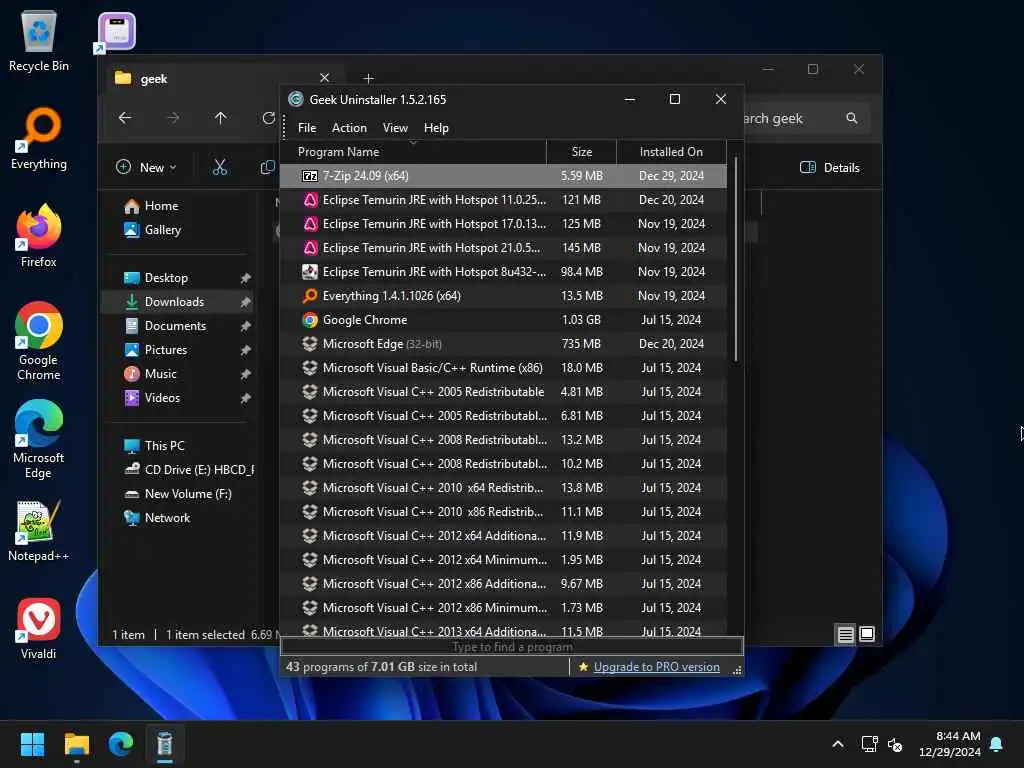The height and width of the screenshot is (768, 1024).
Task: Select the Everything desktop shortcut
Action: point(39,138)
